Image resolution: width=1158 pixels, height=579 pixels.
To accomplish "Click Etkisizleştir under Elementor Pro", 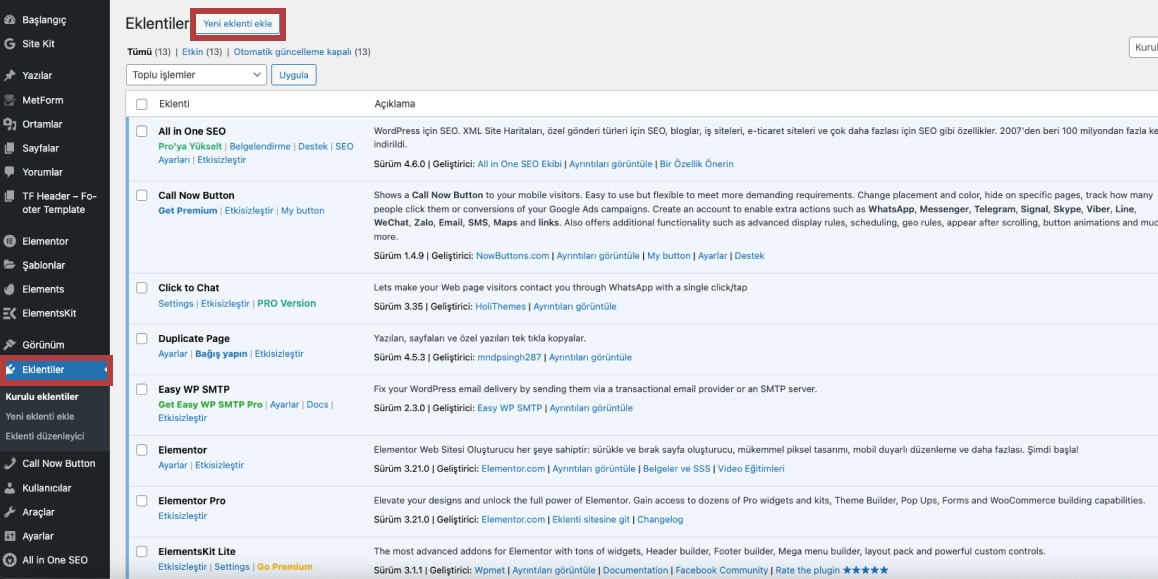I will (182, 516).
